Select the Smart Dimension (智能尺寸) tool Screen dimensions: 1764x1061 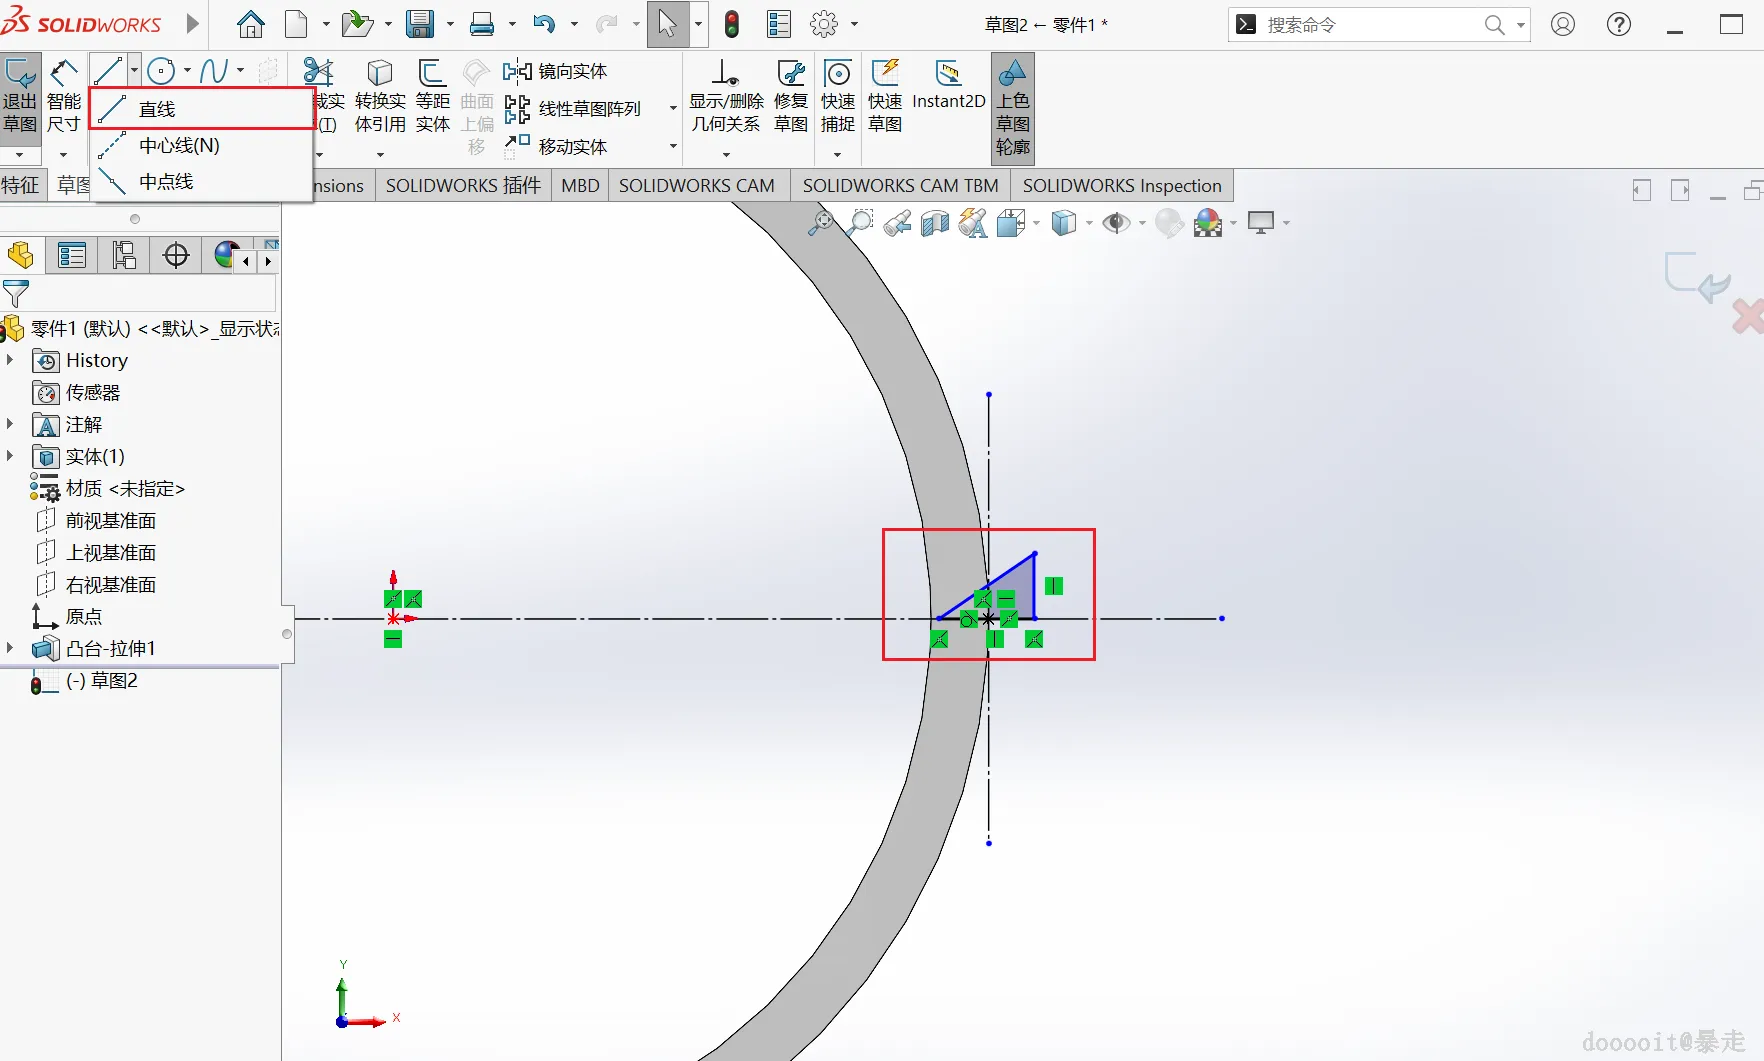(64, 97)
